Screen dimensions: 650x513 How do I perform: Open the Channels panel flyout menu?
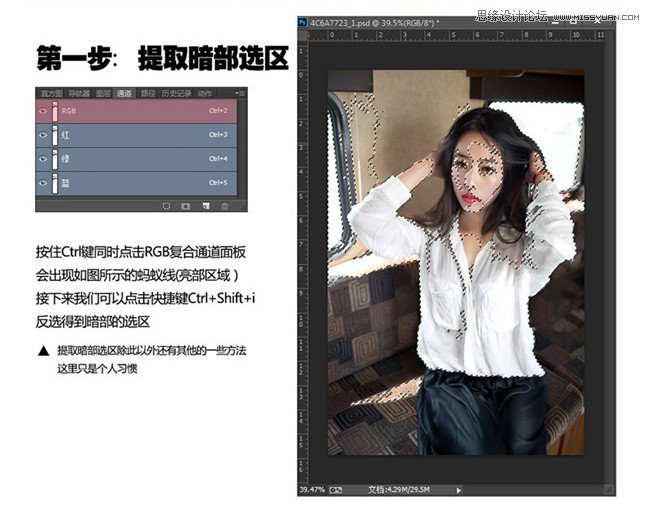tap(240, 93)
